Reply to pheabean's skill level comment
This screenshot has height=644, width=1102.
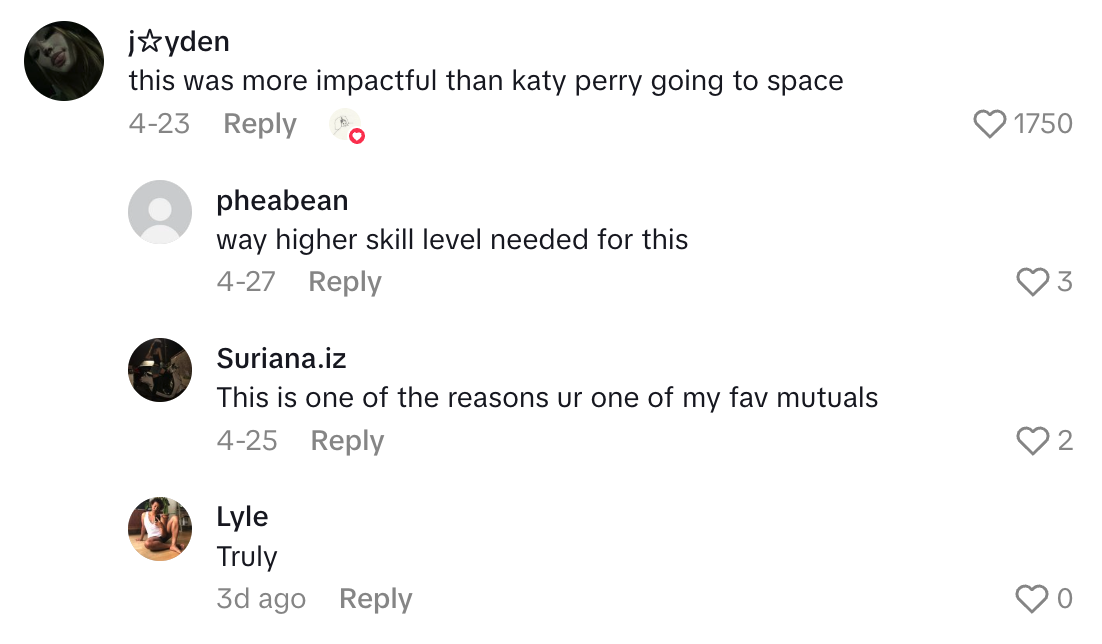(345, 282)
